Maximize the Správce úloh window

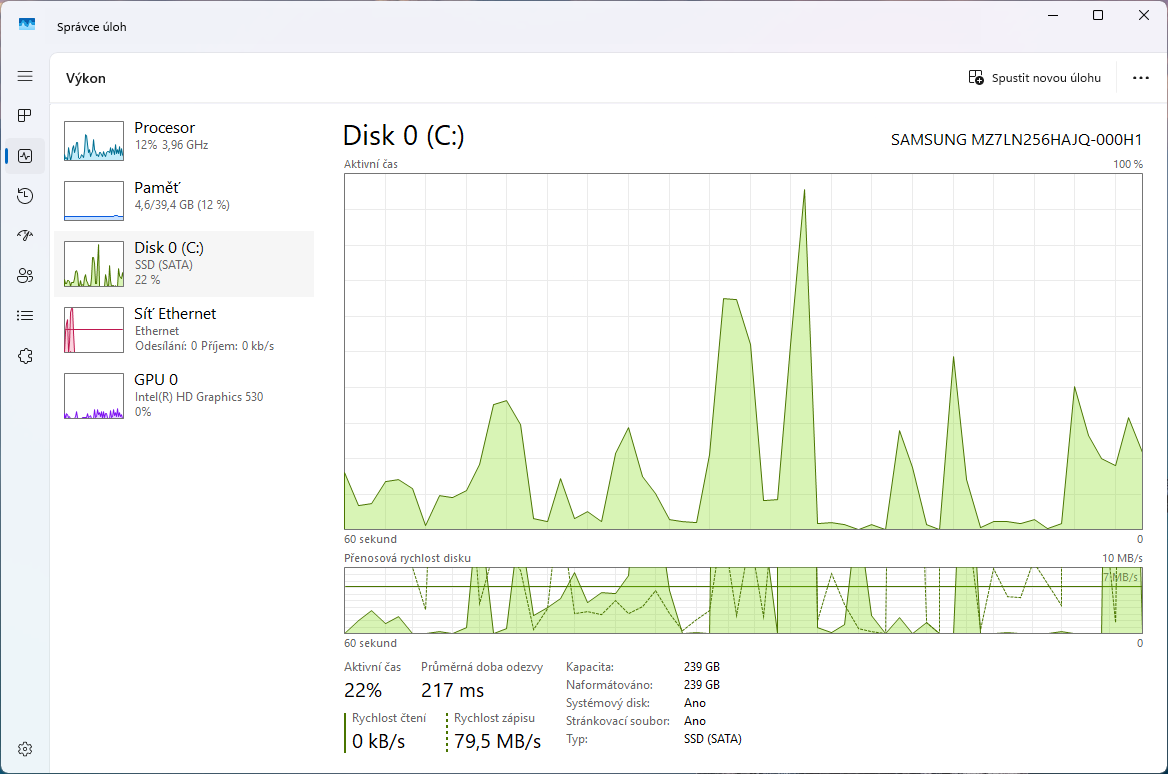click(1098, 15)
